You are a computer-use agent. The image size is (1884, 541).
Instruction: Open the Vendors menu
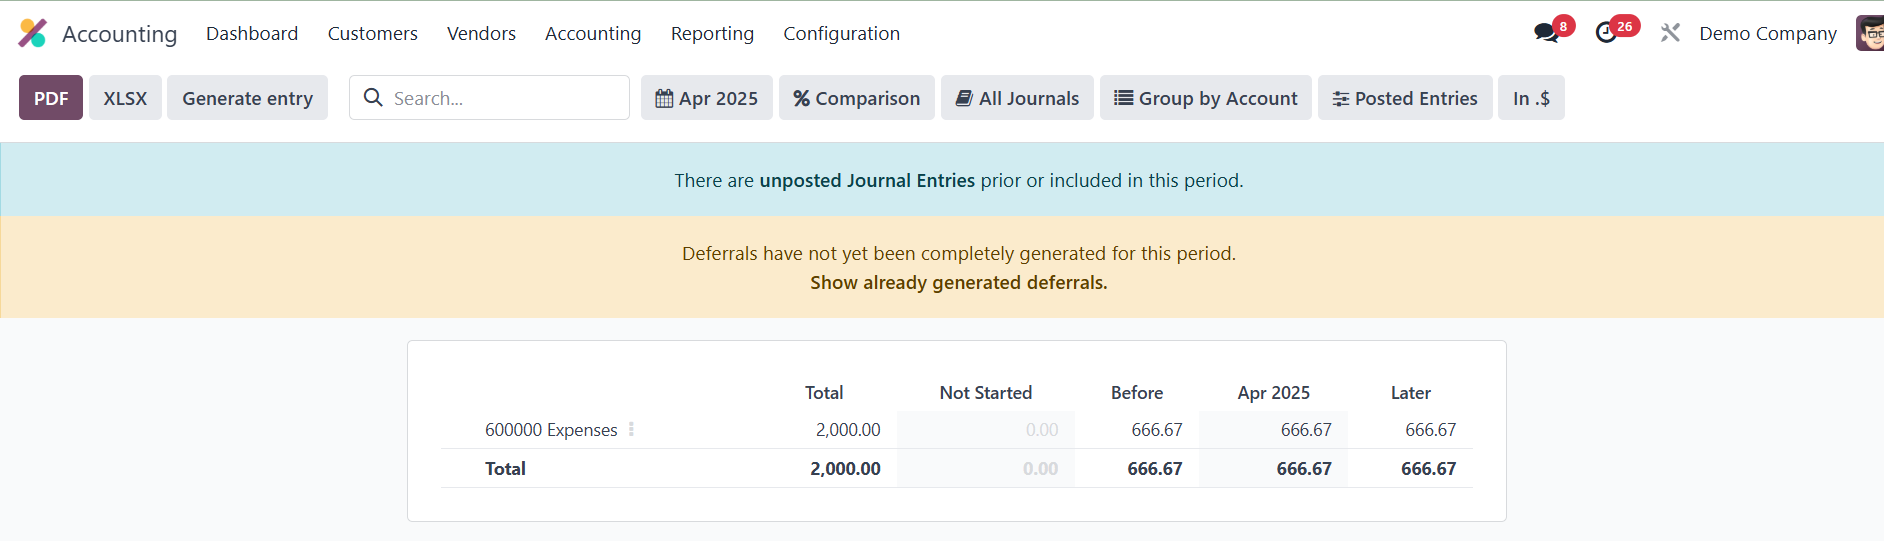click(481, 34)
